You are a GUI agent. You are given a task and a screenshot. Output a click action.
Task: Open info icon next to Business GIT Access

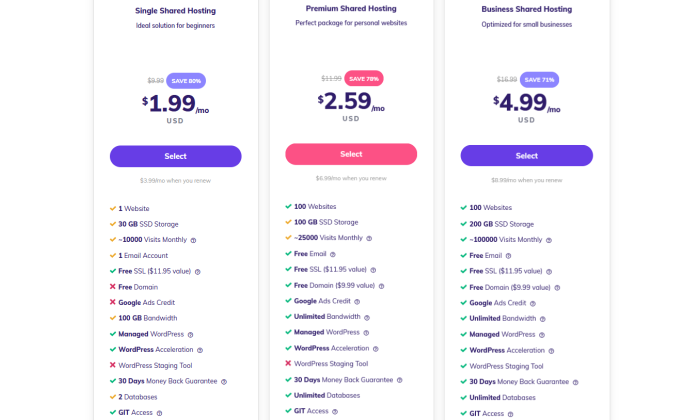[511, 414]
